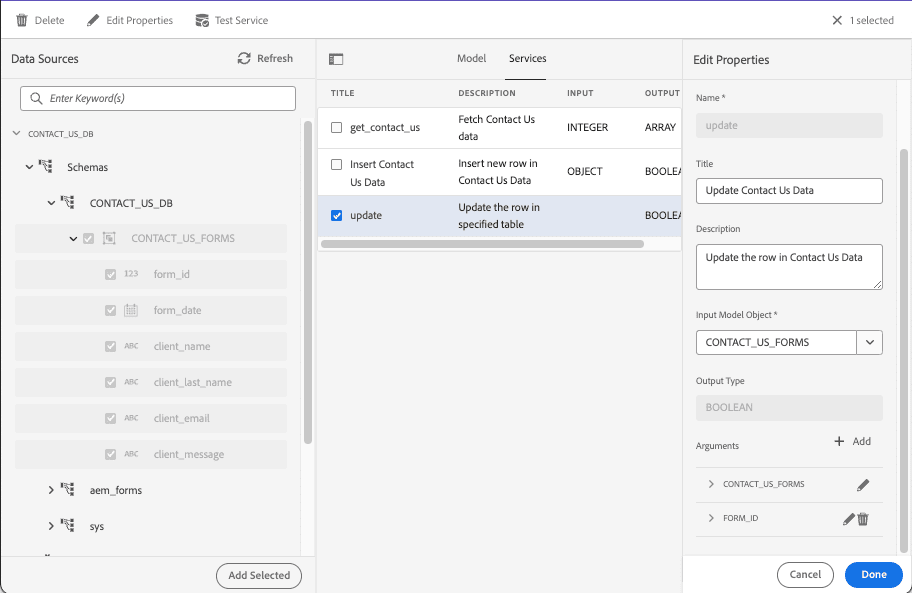Click the INPUT column header
Screen dimensions: 912x593
pos(580,93)
